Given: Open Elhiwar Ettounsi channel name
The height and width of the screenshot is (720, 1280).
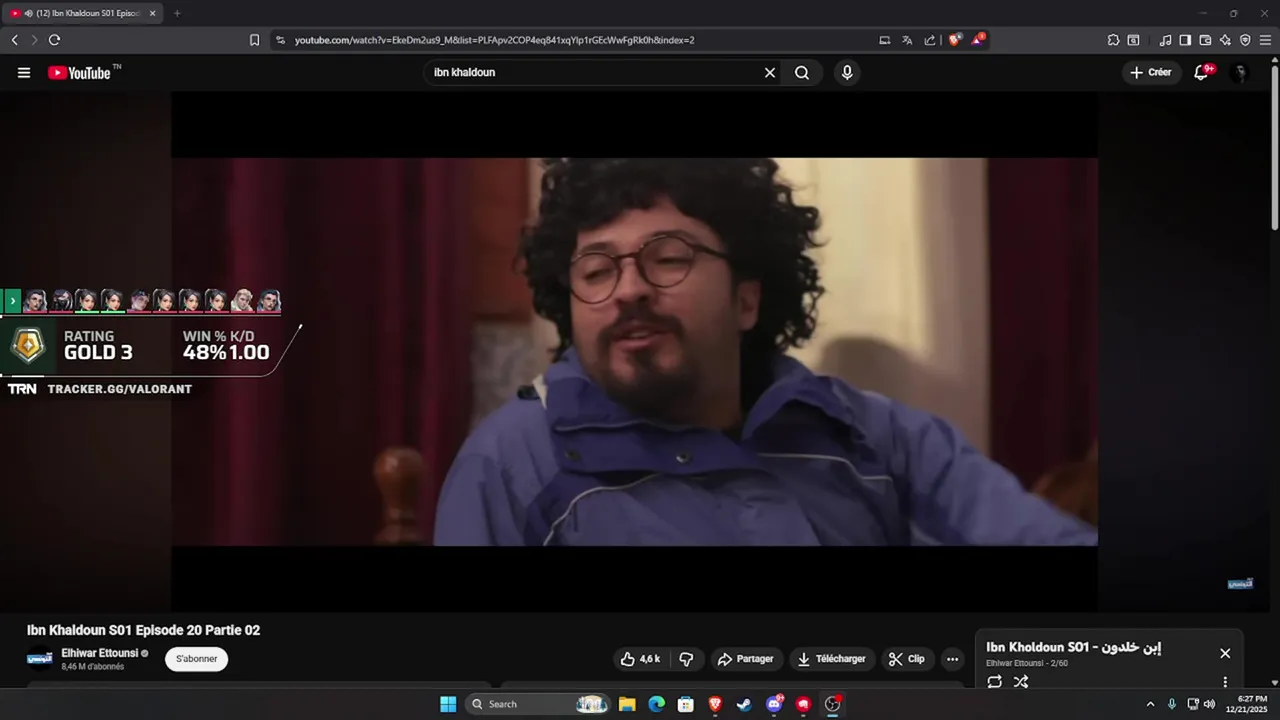Looking at the screenshot, I should 99,653.
